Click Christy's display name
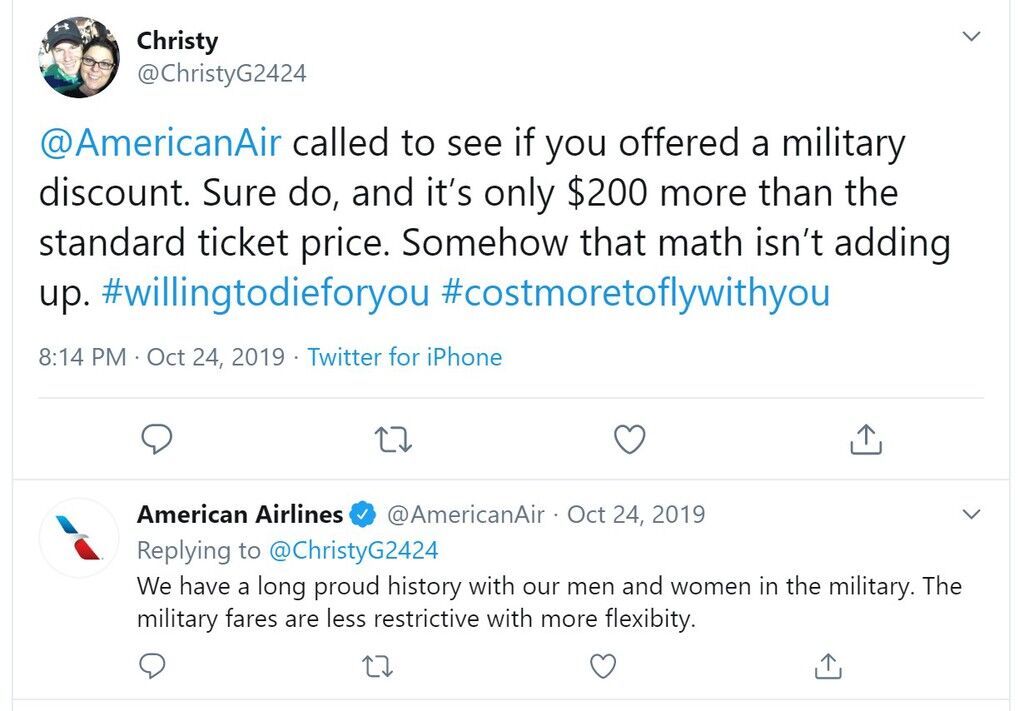The width and height of the screenshot is (1024, 711). click(x=177, y=40)
